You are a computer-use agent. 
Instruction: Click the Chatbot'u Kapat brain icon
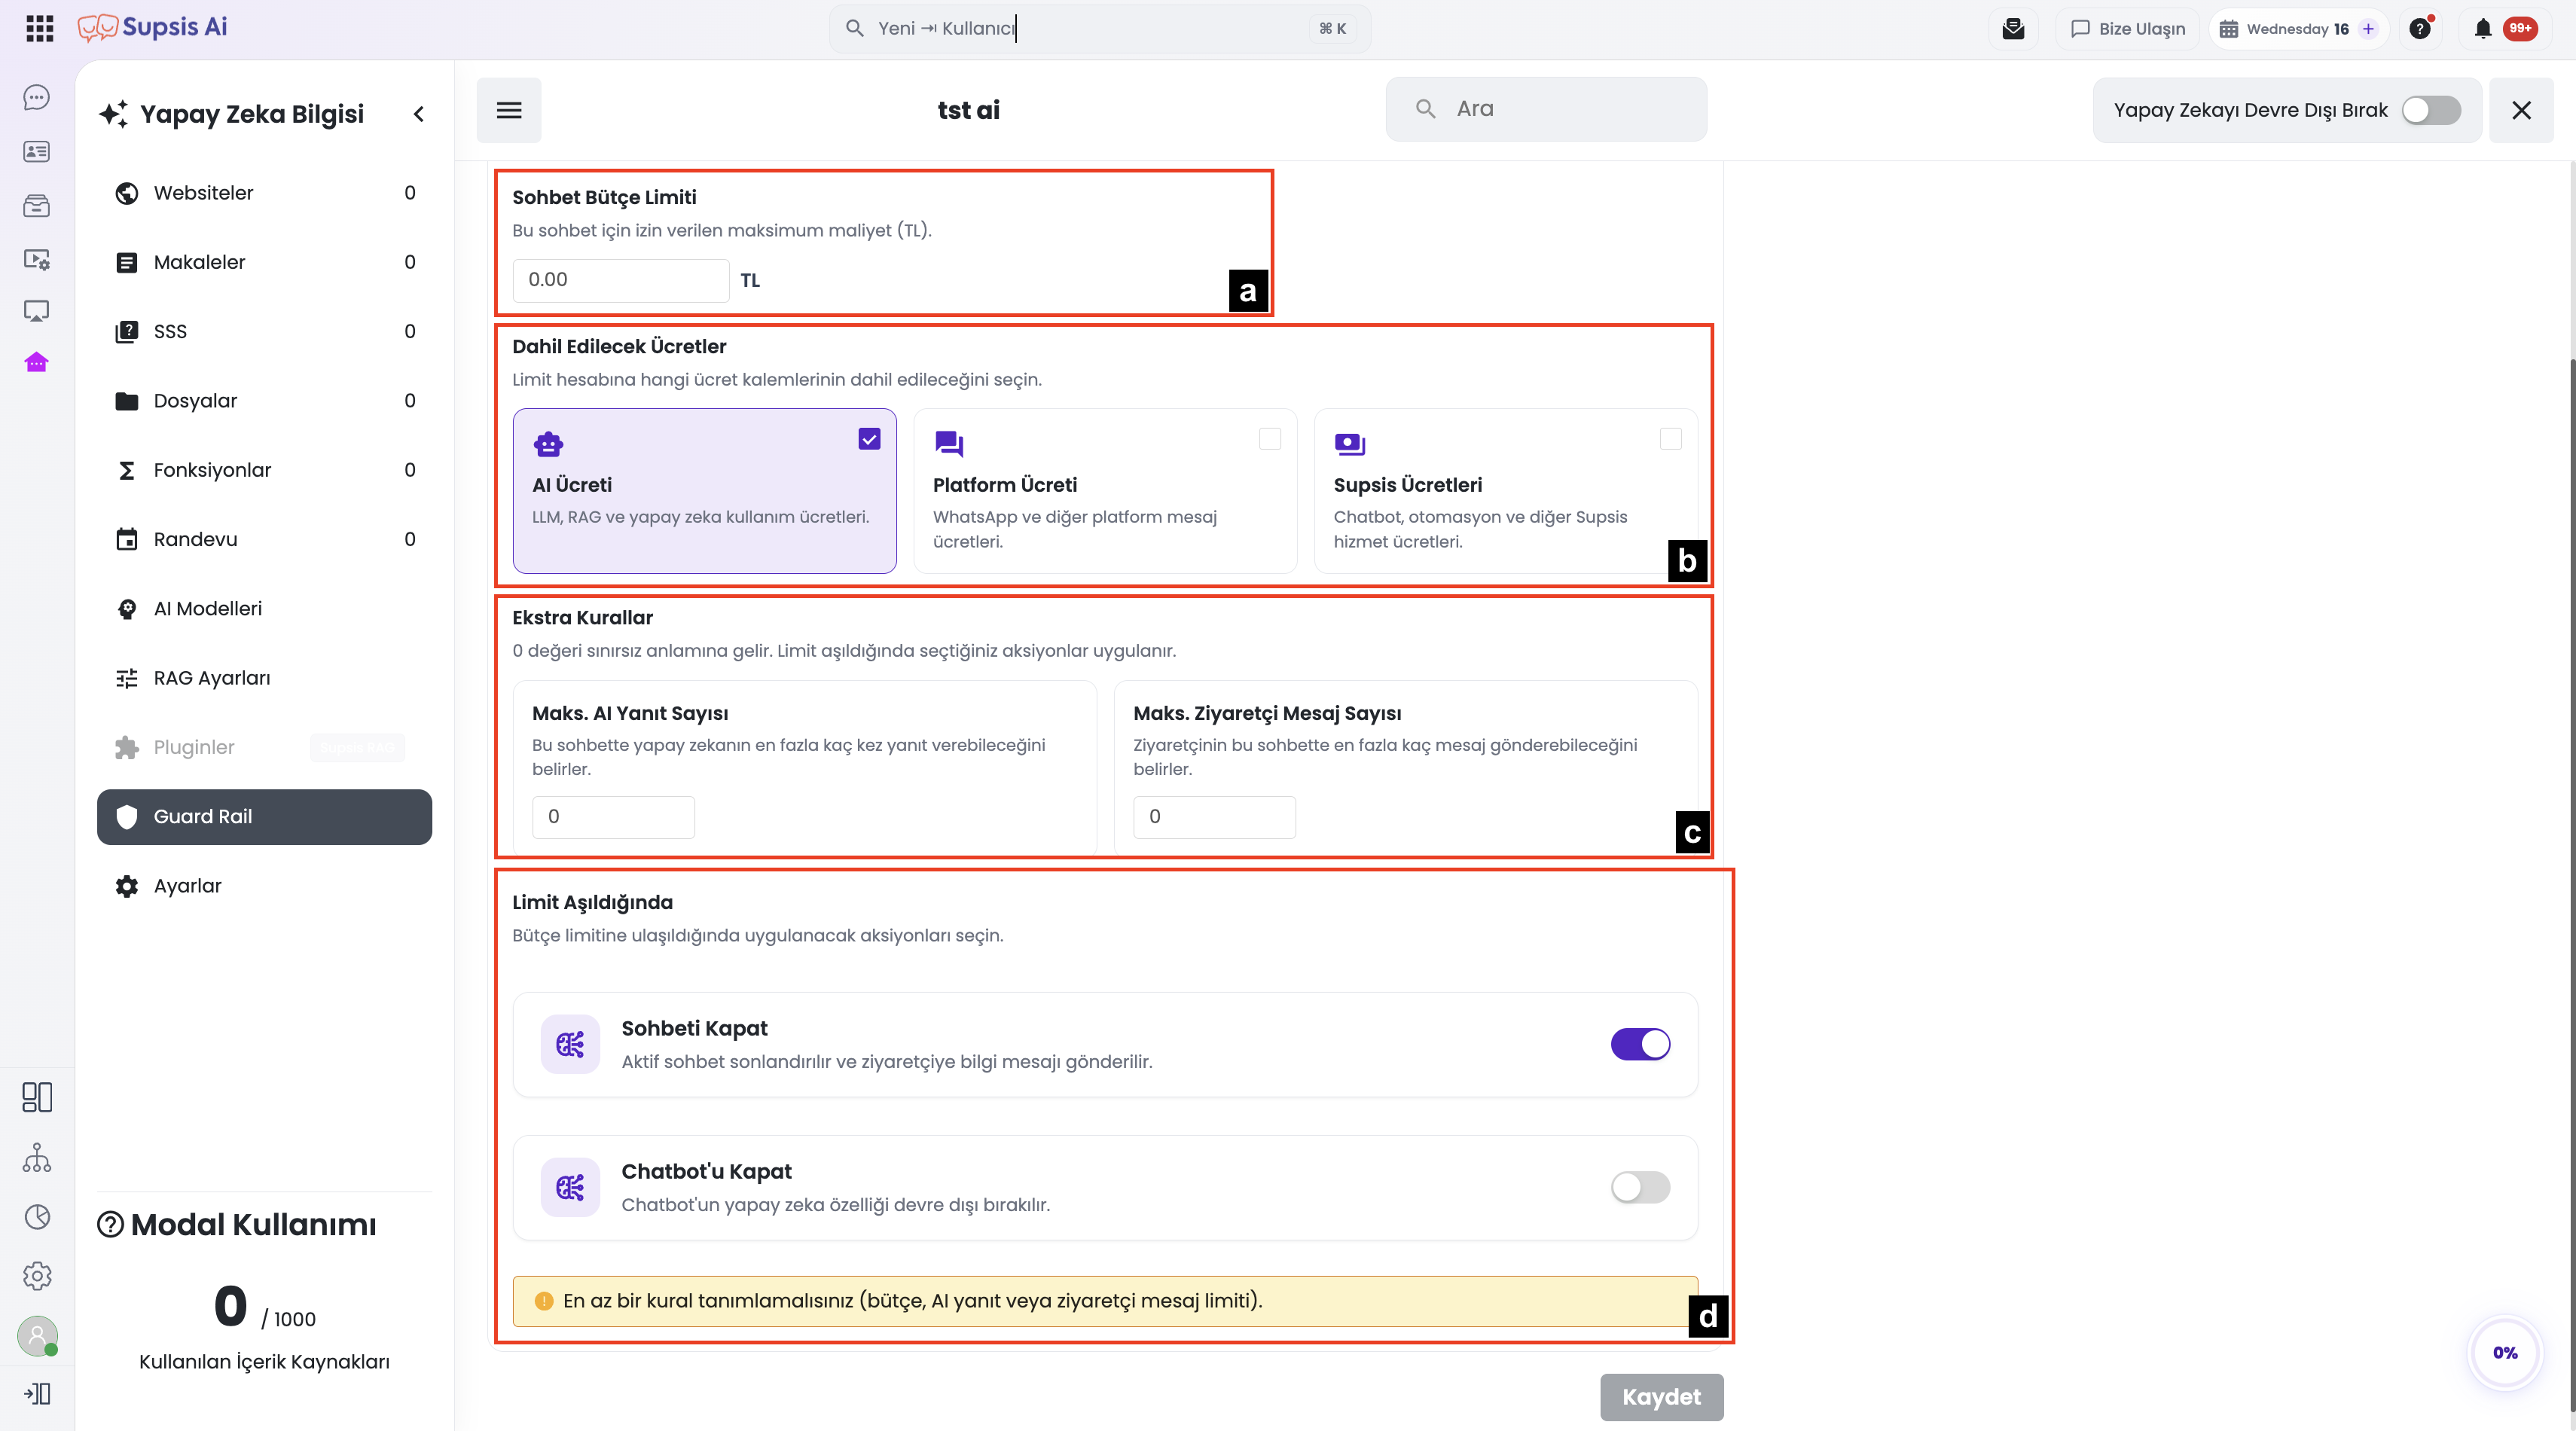[570, 1187]
